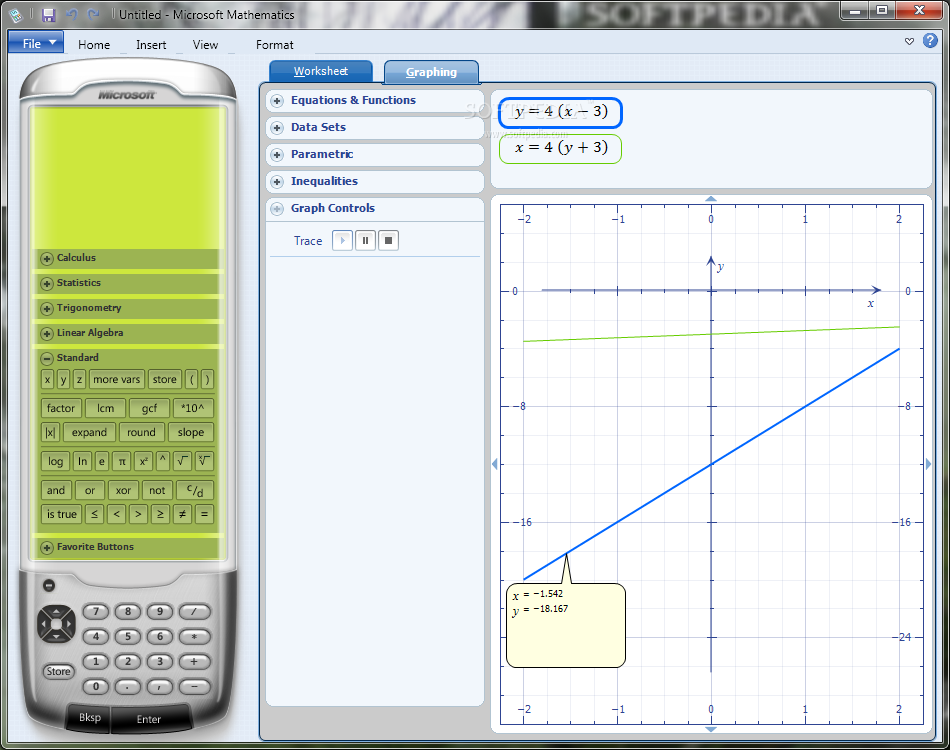Select the equation x = 4(y + 3)

coord(560,148)
